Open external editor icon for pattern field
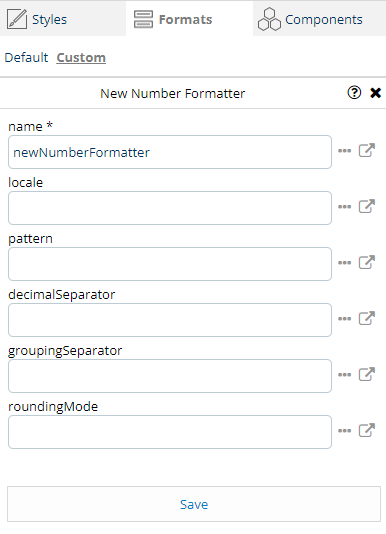This screenshot has height=534, width=386. [x=367, y=262]
